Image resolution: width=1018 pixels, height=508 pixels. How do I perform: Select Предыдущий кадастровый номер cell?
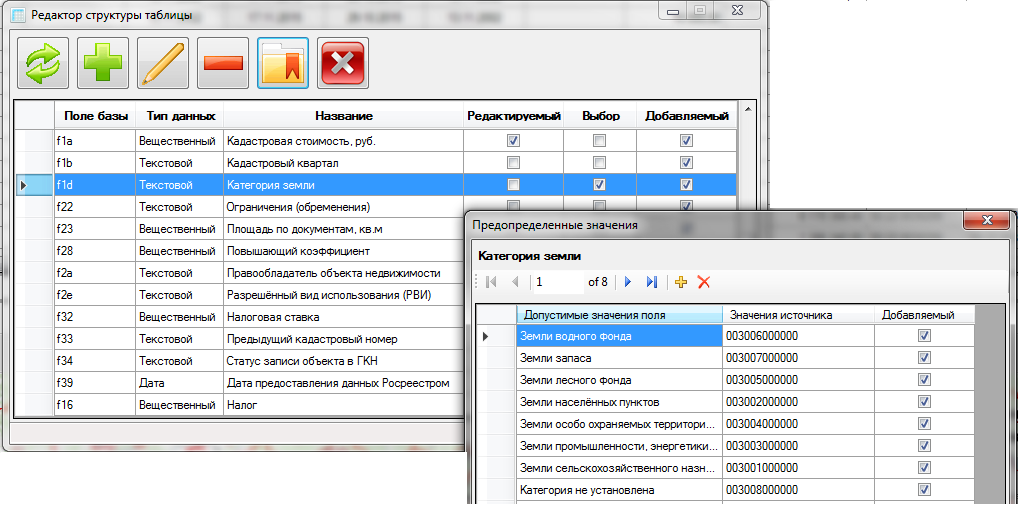click(x=343, y=340)
